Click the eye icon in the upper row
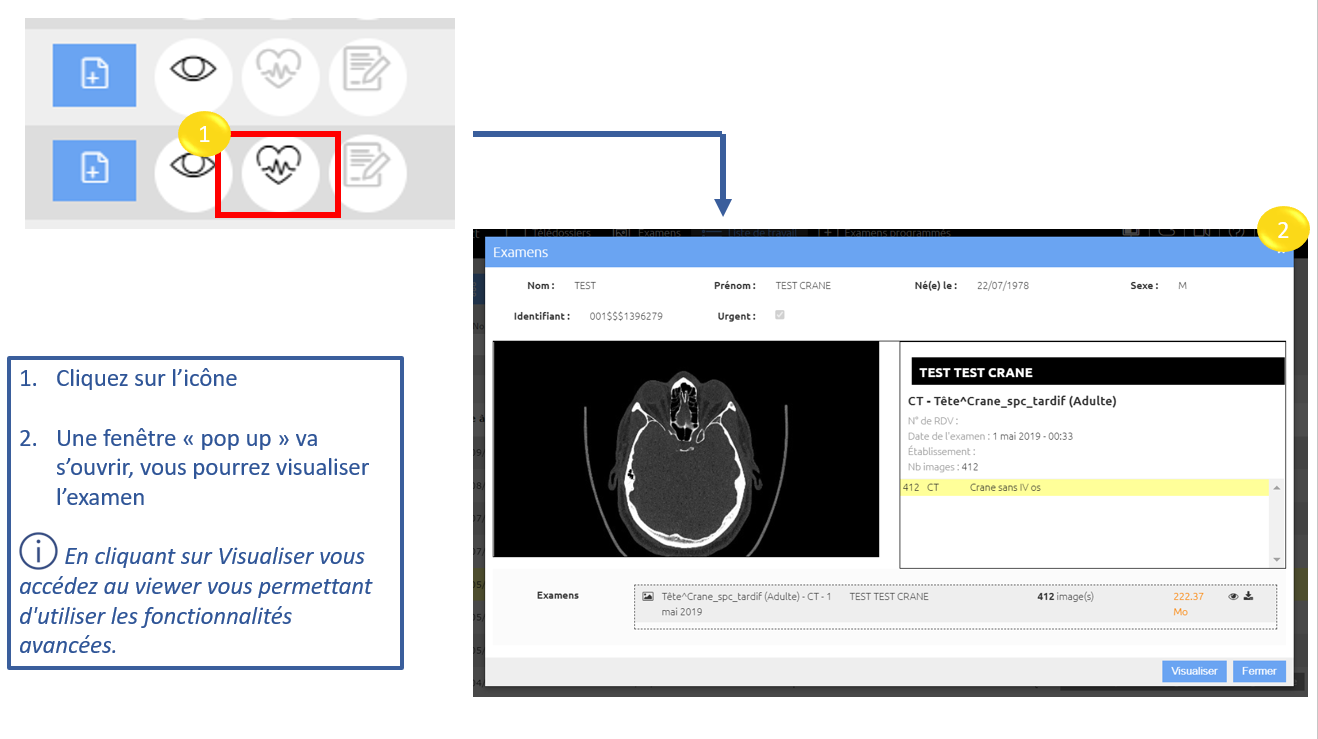Screen dimensions: 1318x739 pyautogui.click(x=193, y=72)
